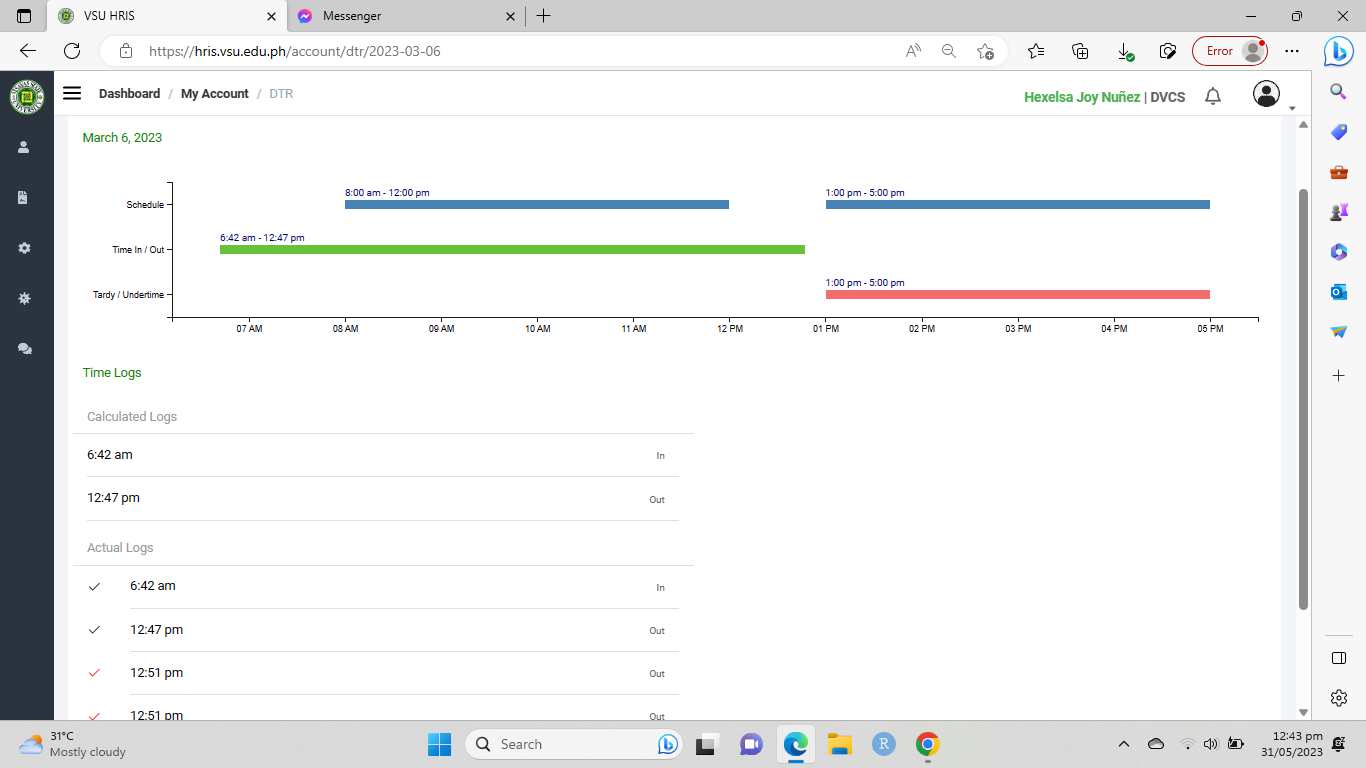Open the hamburger sidebar menu
This screenshot has width=1366, height=768.
(x=72, y=93)
